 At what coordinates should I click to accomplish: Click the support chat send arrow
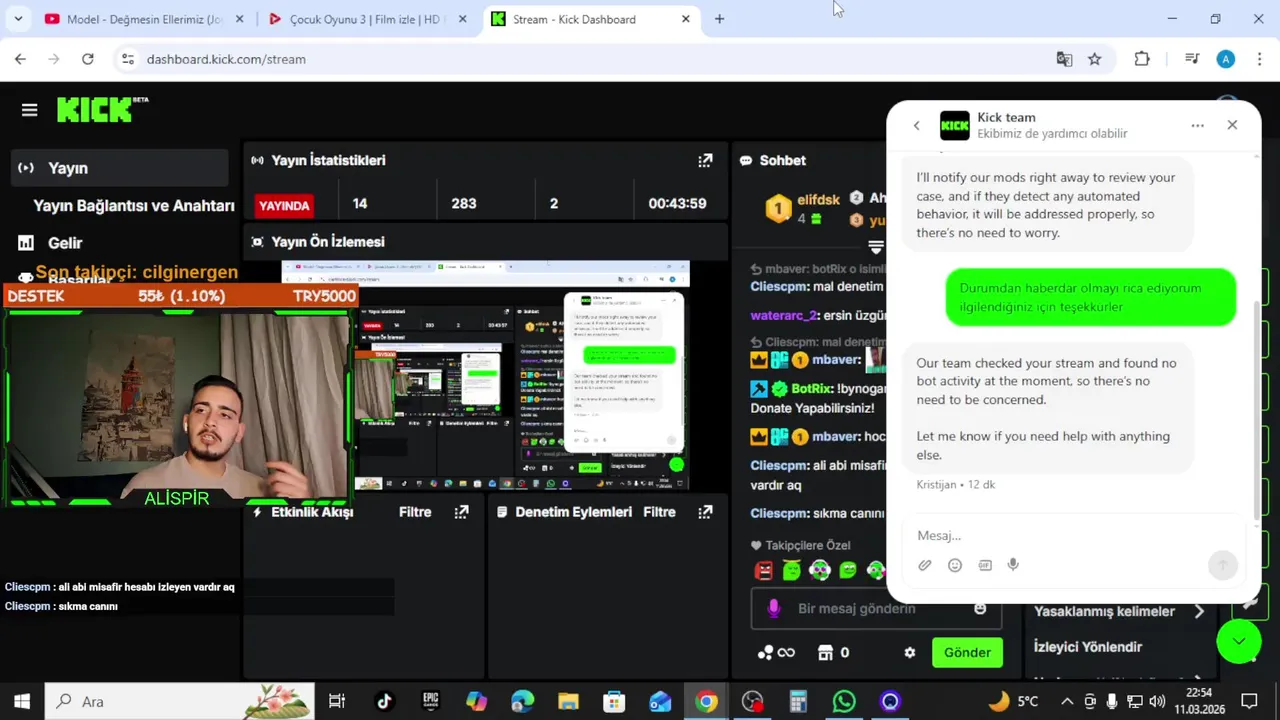click(1222, 565)
